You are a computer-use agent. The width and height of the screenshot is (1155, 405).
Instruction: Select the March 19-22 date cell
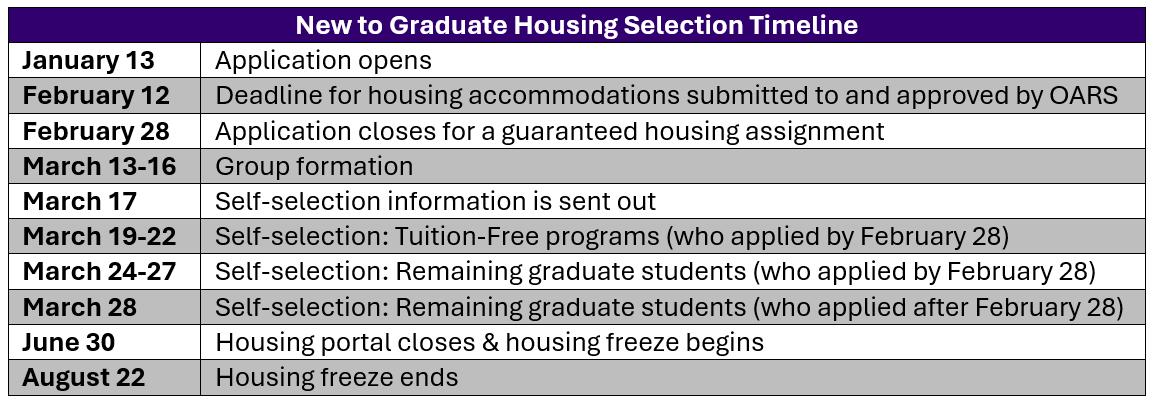point(105,237)
